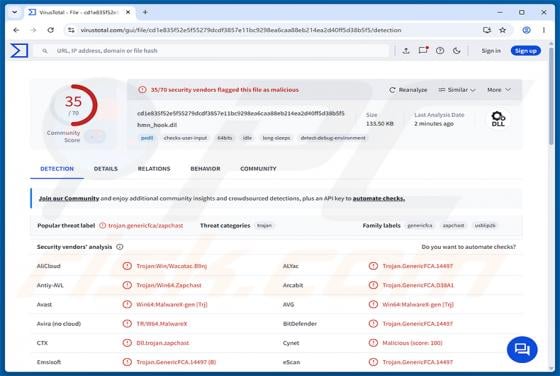
Task: Click the idle tag
Action: [247, 138]
